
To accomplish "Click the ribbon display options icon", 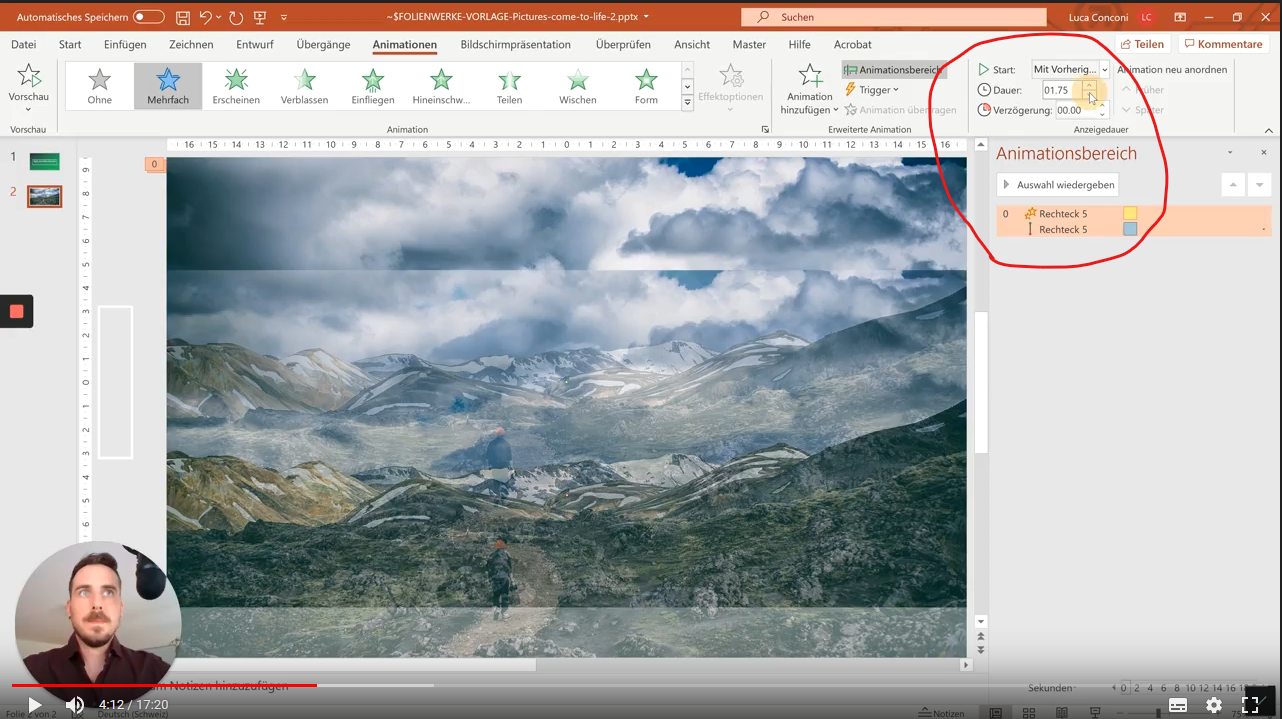I will click(1180, 17).
